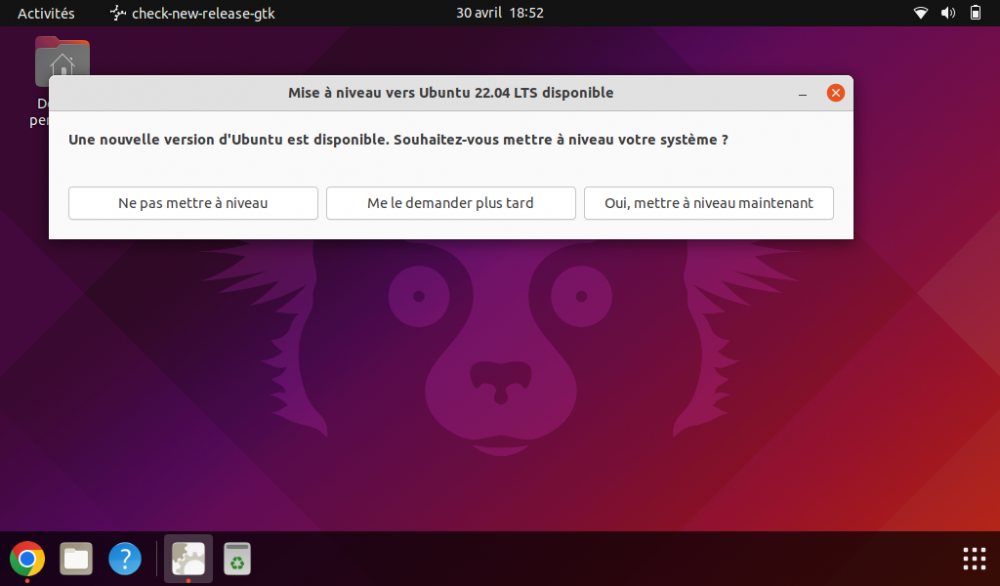Viewport: 1000px width, 586px height.
Task: Click the dialog title 'Mise à niveau vers Ubuntu 22.04 LTS disponible'
Action: tap(450, 92)
